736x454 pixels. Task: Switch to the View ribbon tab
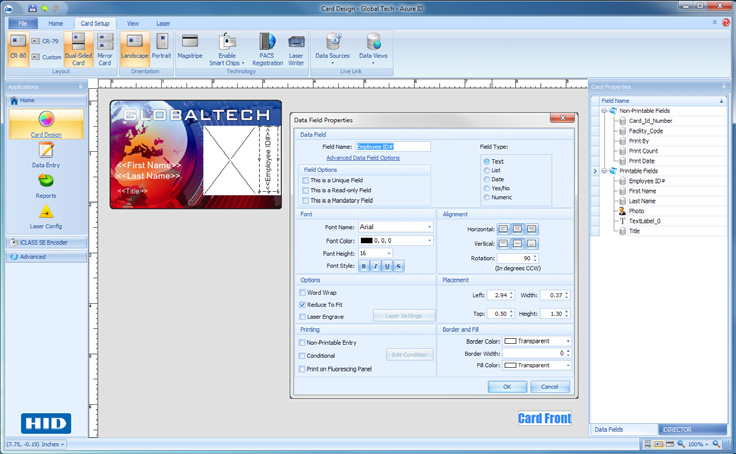pyautogui.click(x=133, y=22)
